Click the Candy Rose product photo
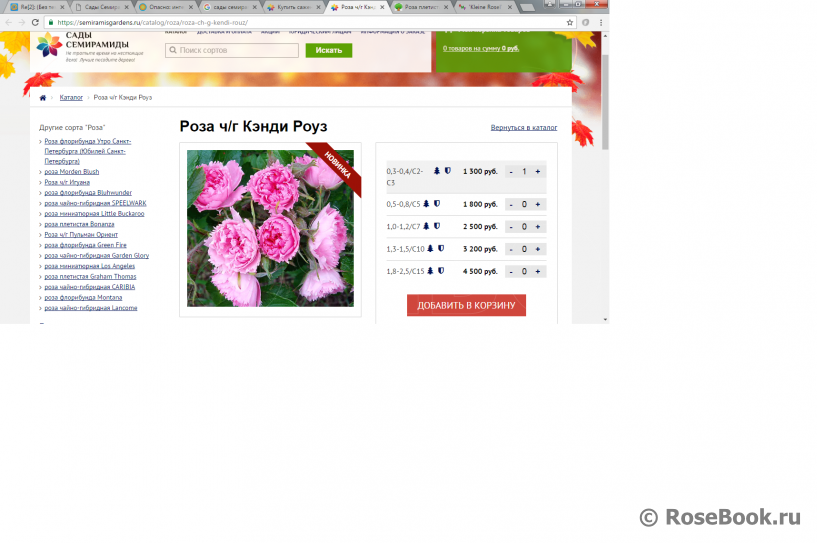This screenshot has width=817, height=543. coord(270,228)
